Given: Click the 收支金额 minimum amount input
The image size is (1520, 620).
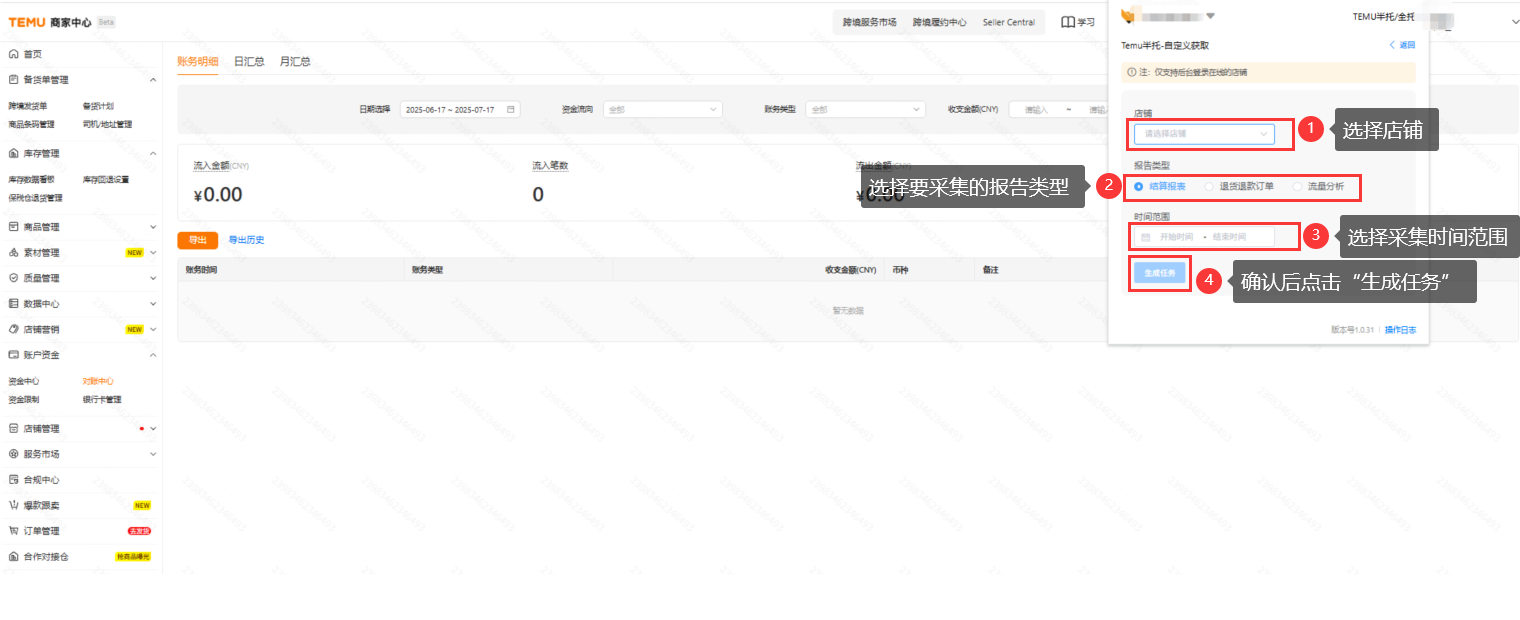Looking at the screenshot, I should click(x=1036, y=110).
